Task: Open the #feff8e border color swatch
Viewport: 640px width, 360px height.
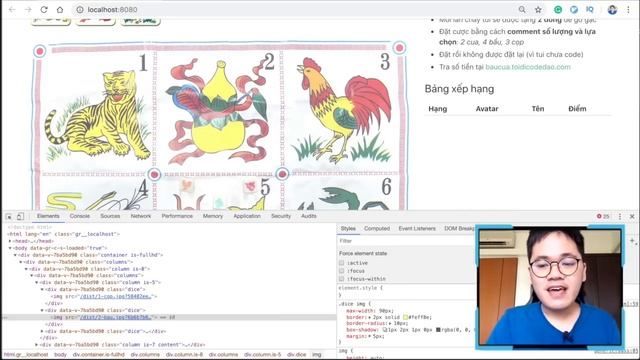Action: pyautogui.click(x=405, y=317)
